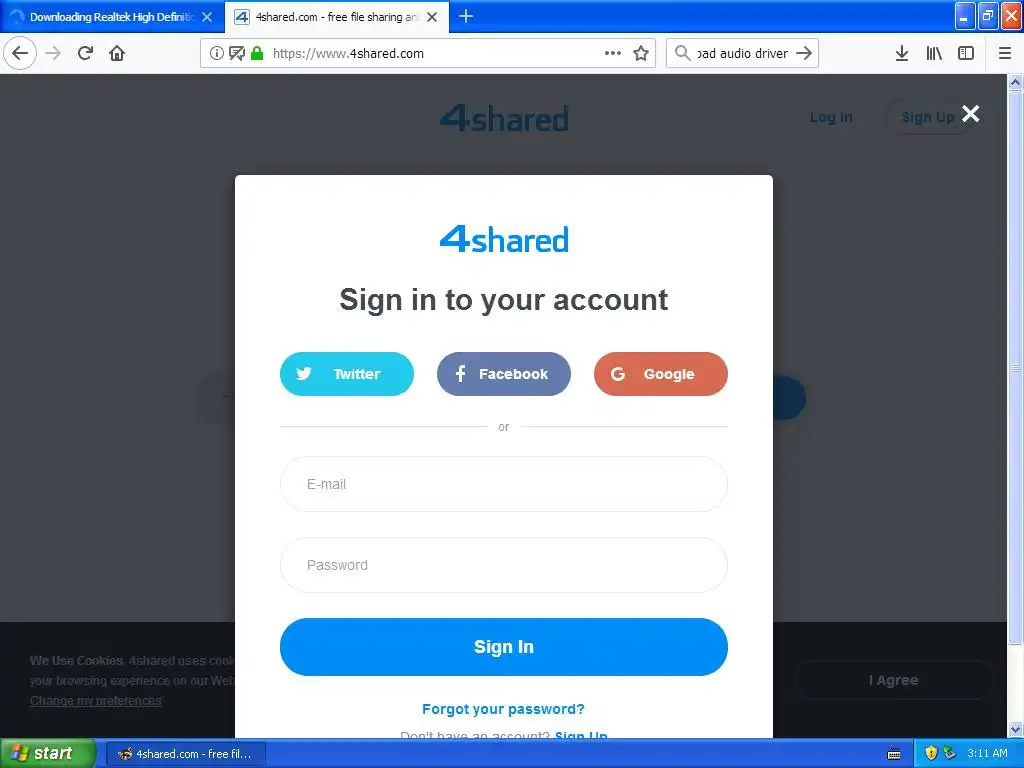Screen dimensions: 1024x768
Task: Sign in with the Google button
Action: pyautogui.click(x=660, y=374)
